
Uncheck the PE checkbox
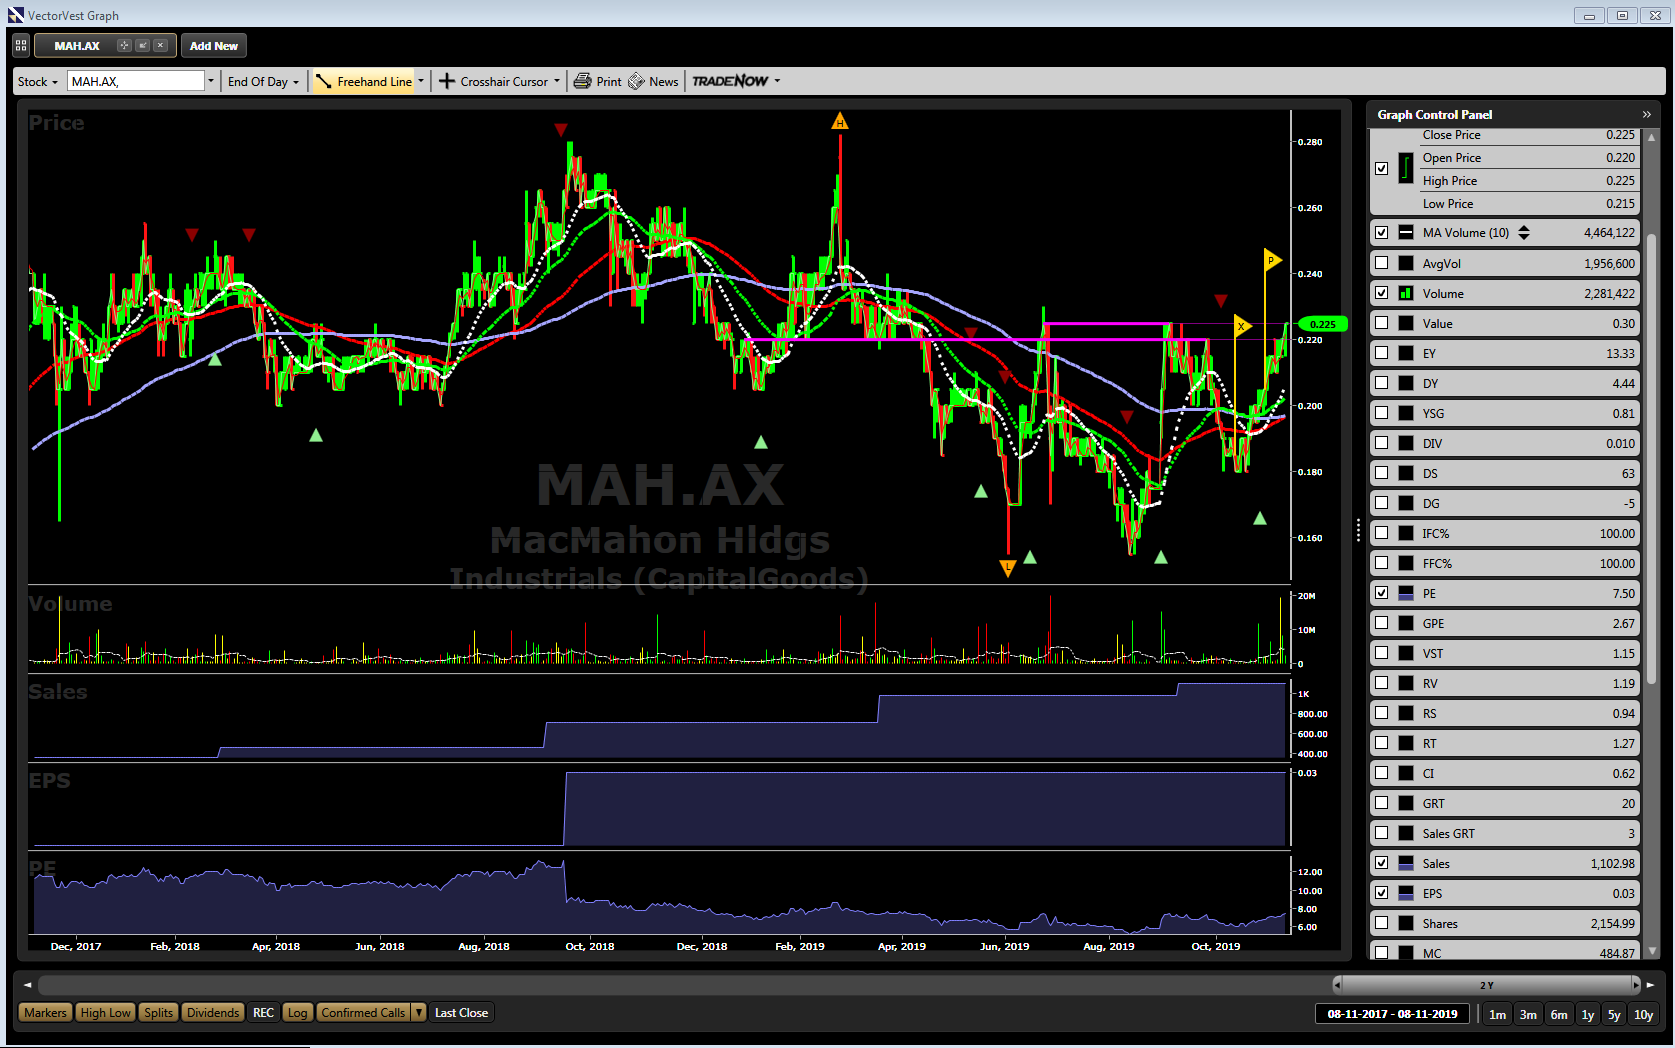click(1381, 593)
